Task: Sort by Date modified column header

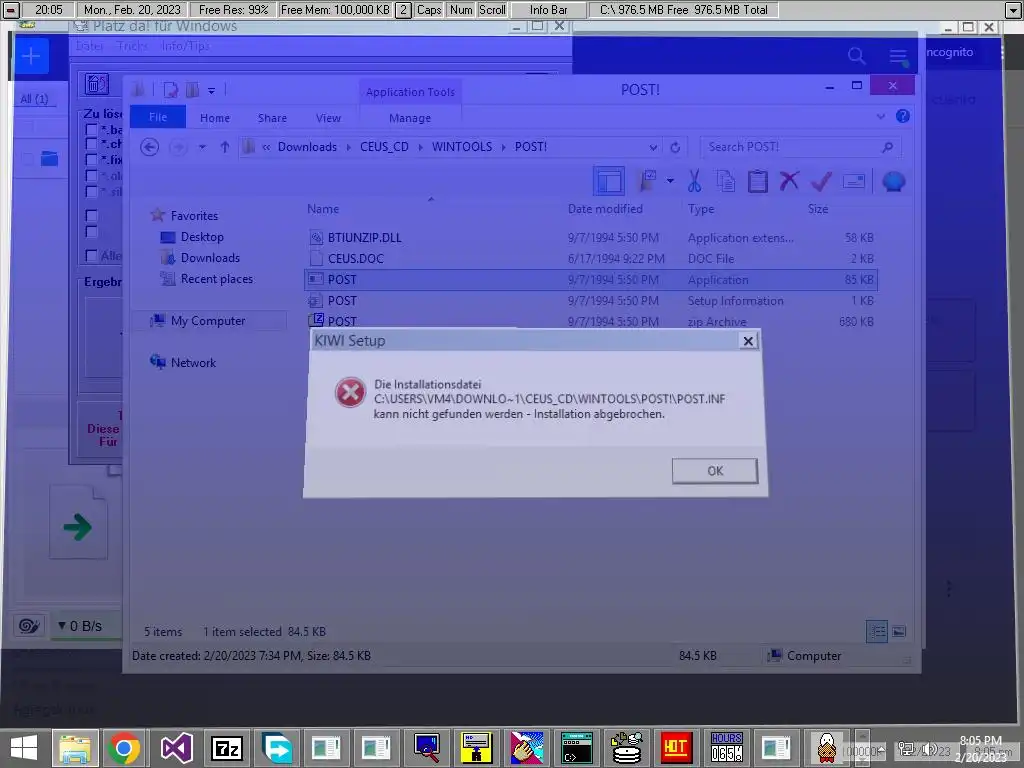Action: [605, 209]
